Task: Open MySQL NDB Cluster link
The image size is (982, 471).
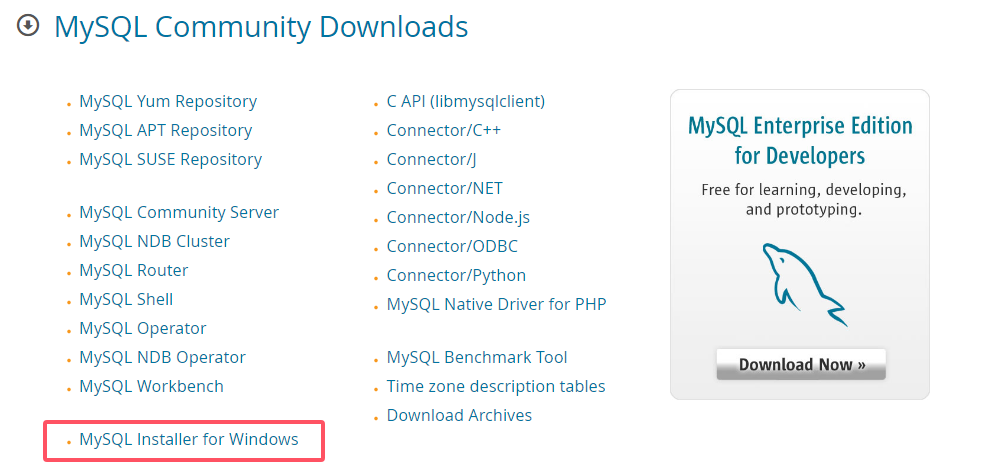Action: [154, 241]
